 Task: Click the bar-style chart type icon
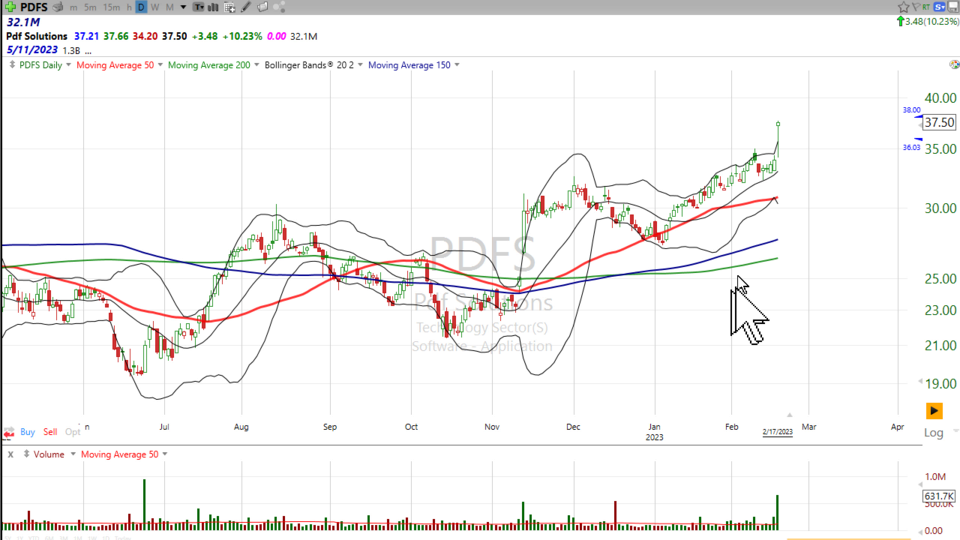[x=213, y=7]
